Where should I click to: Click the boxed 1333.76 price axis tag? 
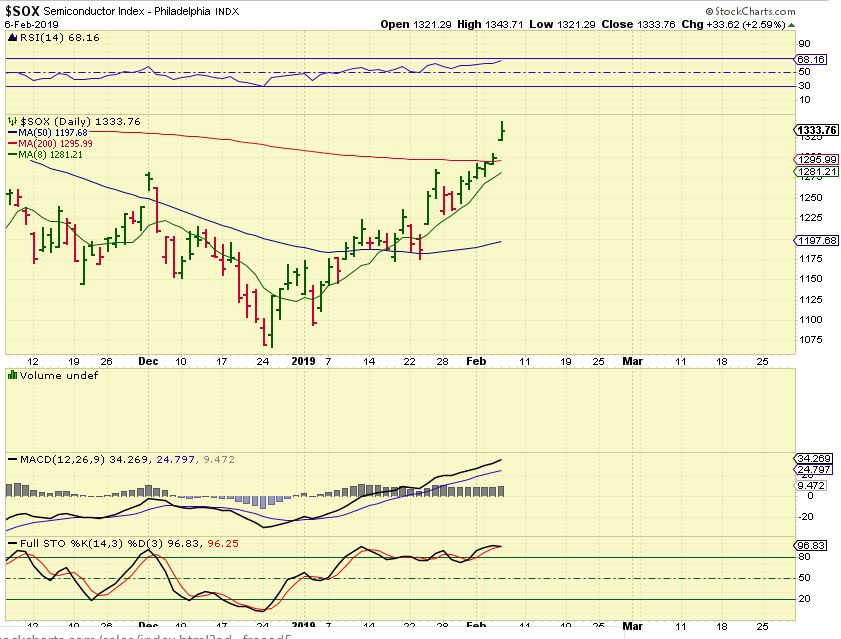[x=816, y=130]
